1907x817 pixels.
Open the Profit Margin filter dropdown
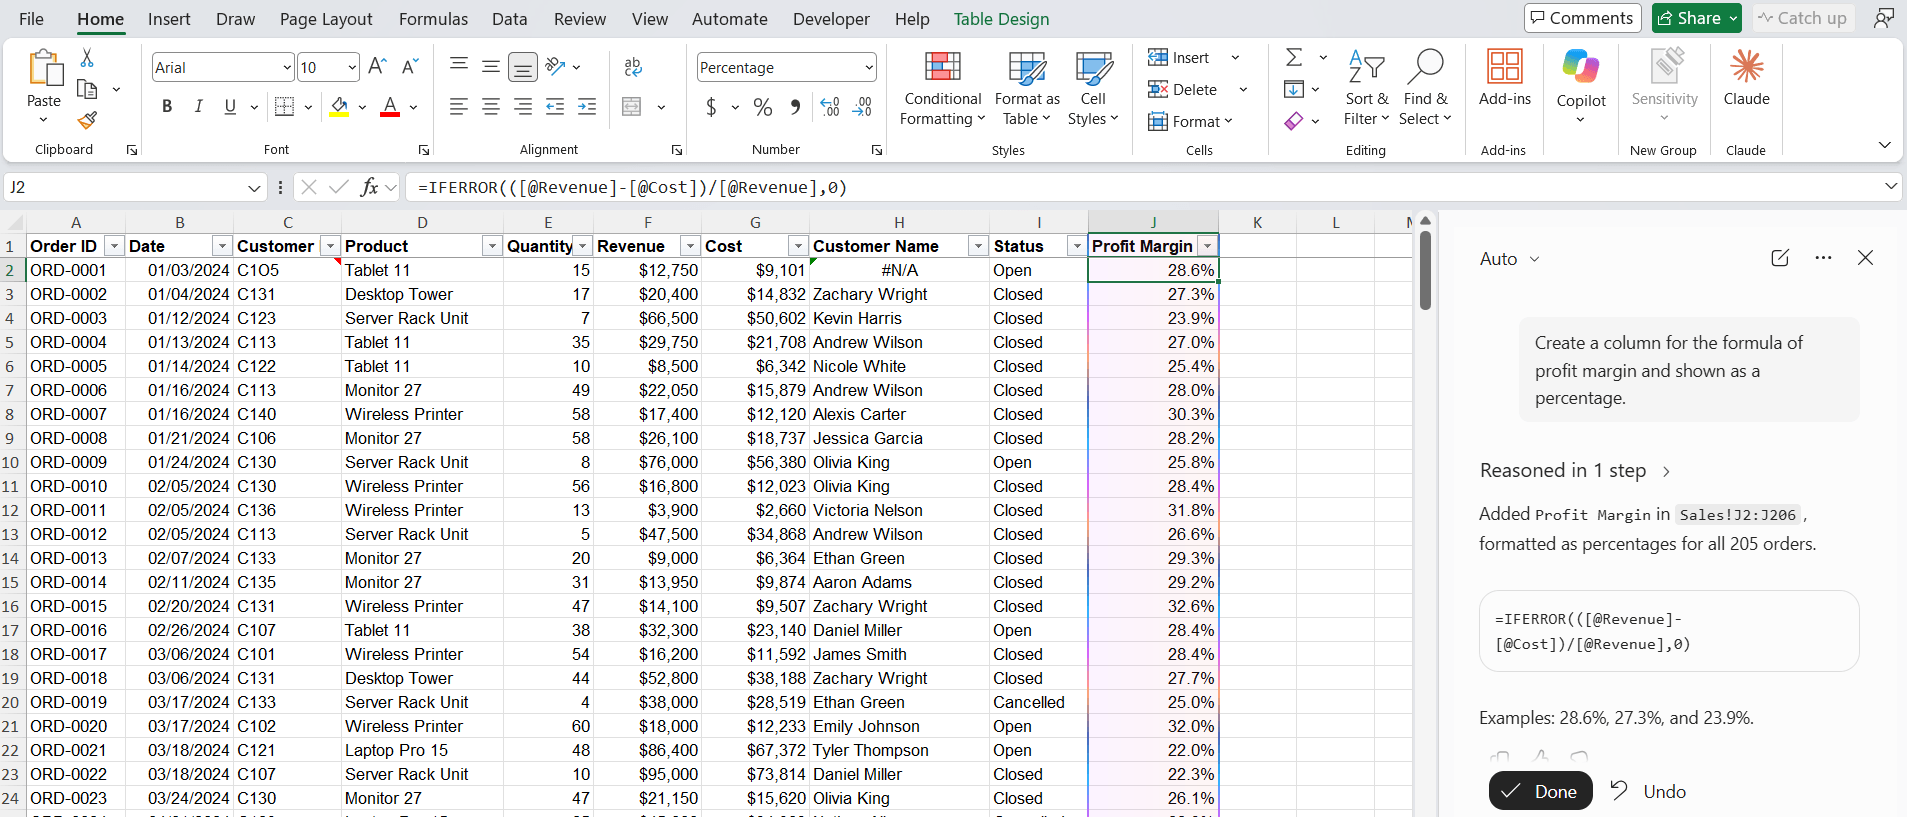pos(1208,246)
